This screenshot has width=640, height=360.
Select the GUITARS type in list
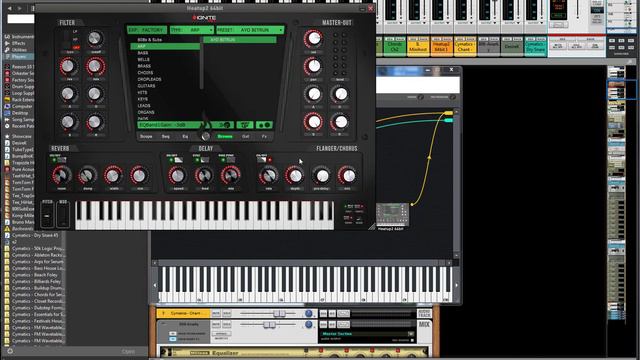pos(147,86)
